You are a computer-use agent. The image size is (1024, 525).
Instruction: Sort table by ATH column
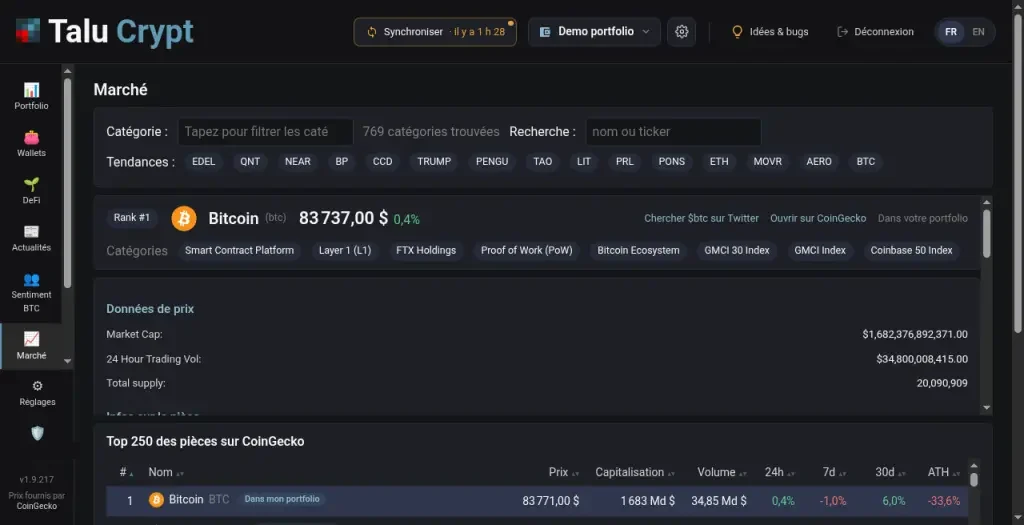point(944,472)
